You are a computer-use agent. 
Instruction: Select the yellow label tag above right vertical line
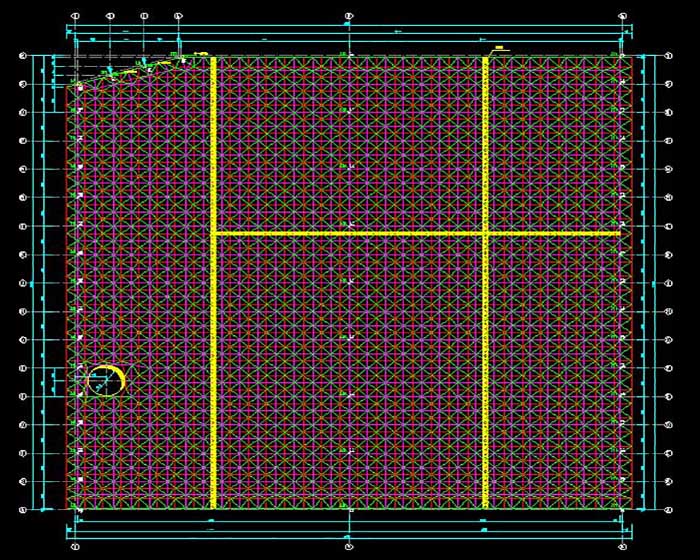tap(497, 48)
